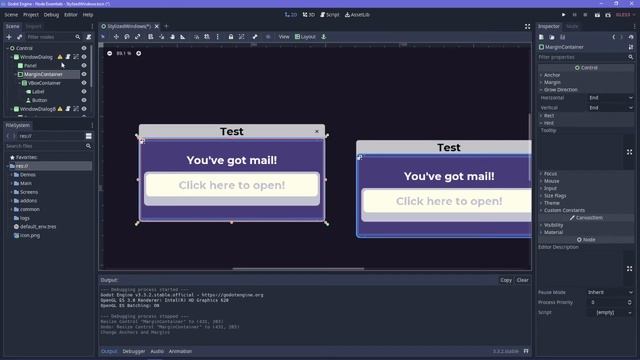
Task: Toggle visibility of WindowDialog node
Action: point(84,57)
